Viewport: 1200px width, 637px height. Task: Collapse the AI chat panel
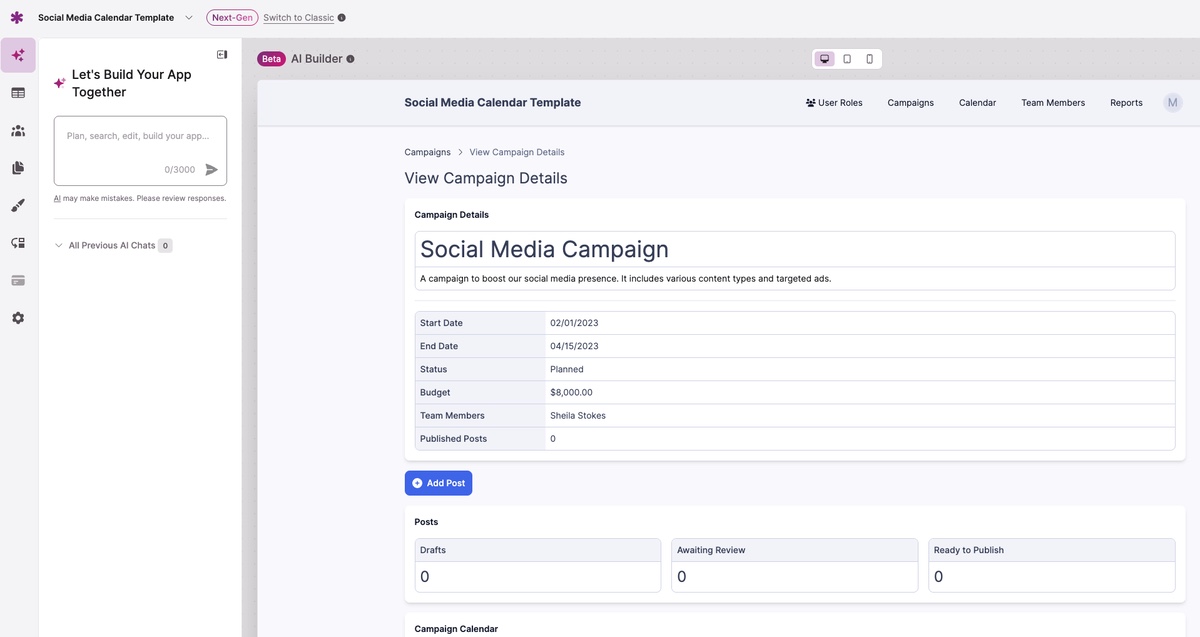coord(222,54)
